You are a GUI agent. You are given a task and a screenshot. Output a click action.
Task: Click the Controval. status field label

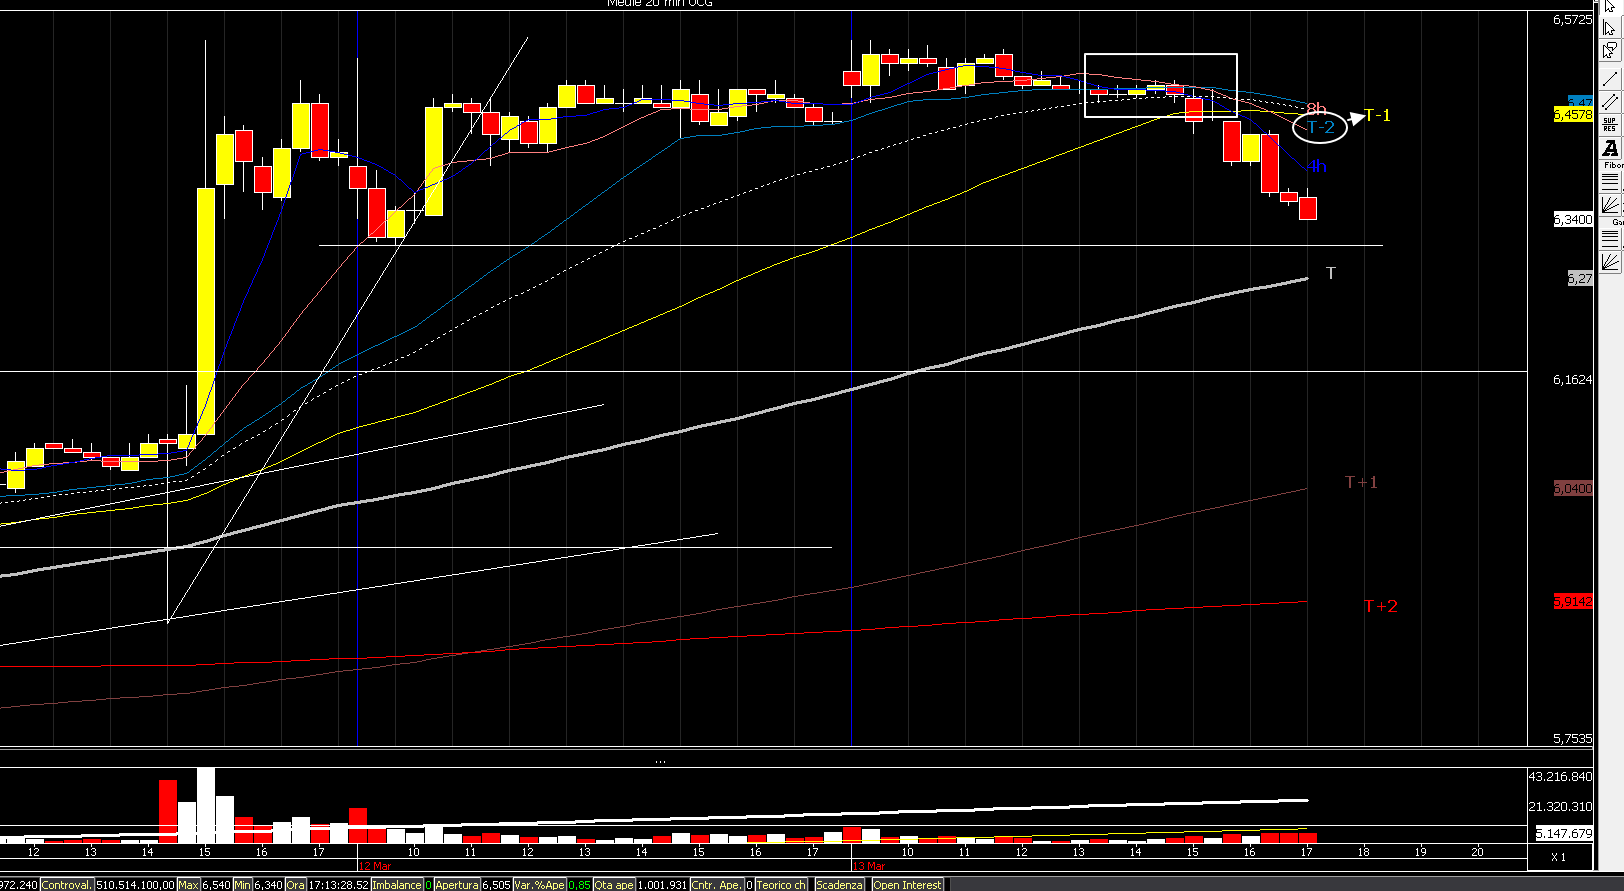coord(66,885)
